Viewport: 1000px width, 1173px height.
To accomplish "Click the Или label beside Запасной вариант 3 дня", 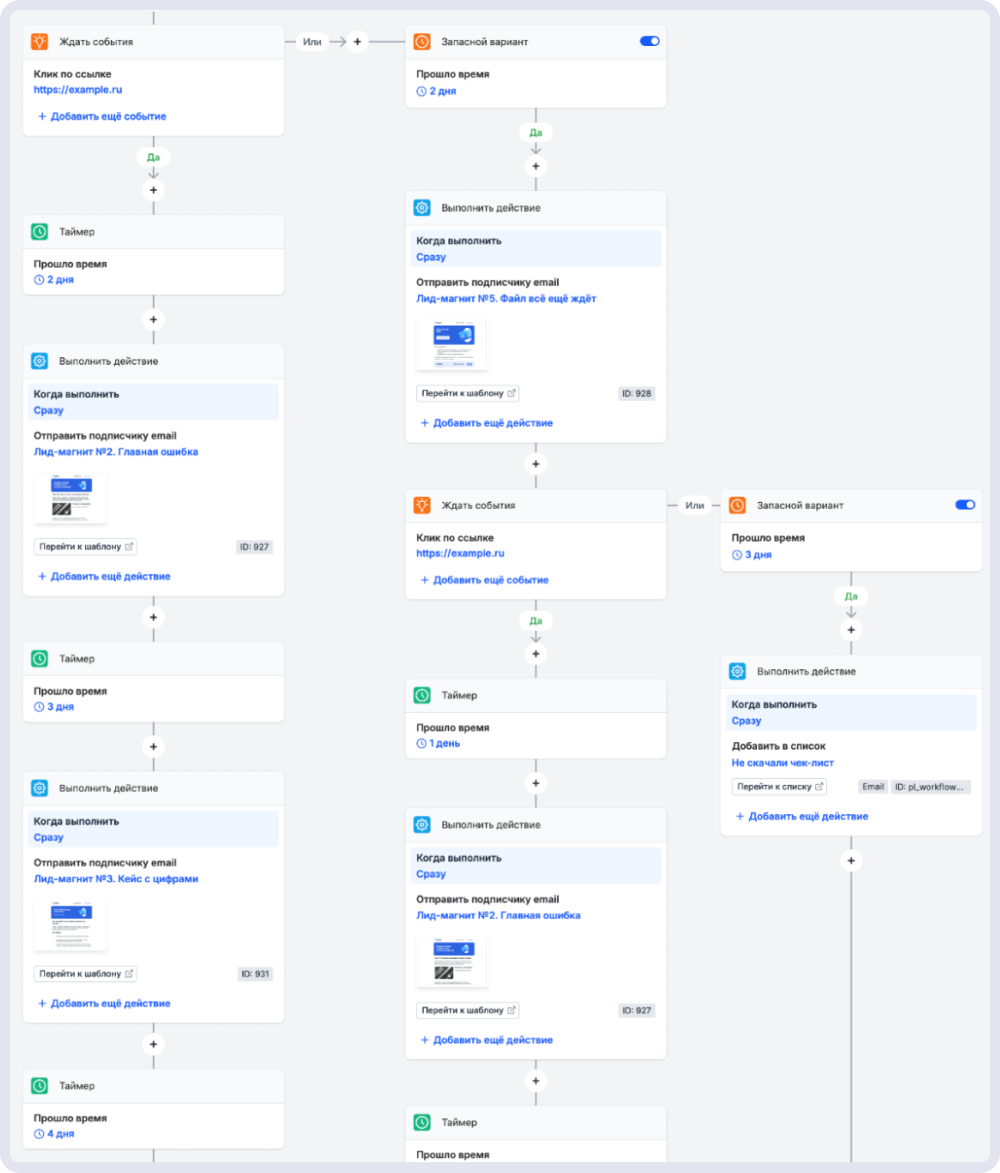I will tap(695, 506).
